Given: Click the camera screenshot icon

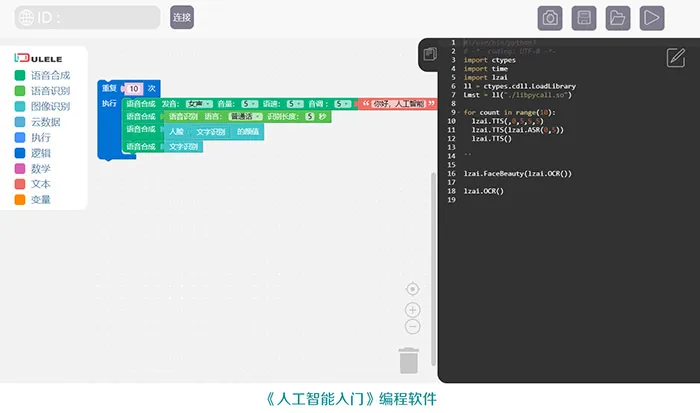Looking at the screenshot, I should (x=550, y=17).
